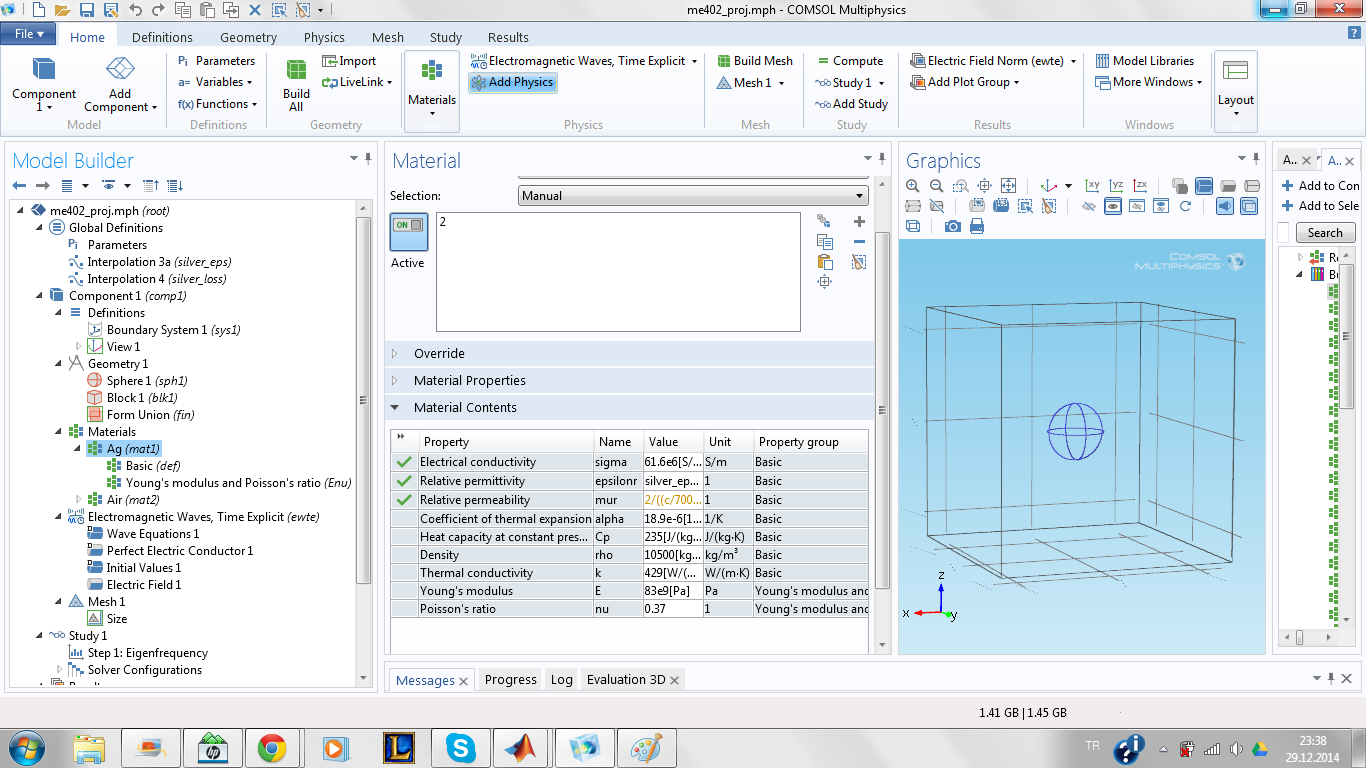Viewport: 1366px width, 768px height.
Task: Open the Selection Manual dropdown
Action: coord(692,196)
